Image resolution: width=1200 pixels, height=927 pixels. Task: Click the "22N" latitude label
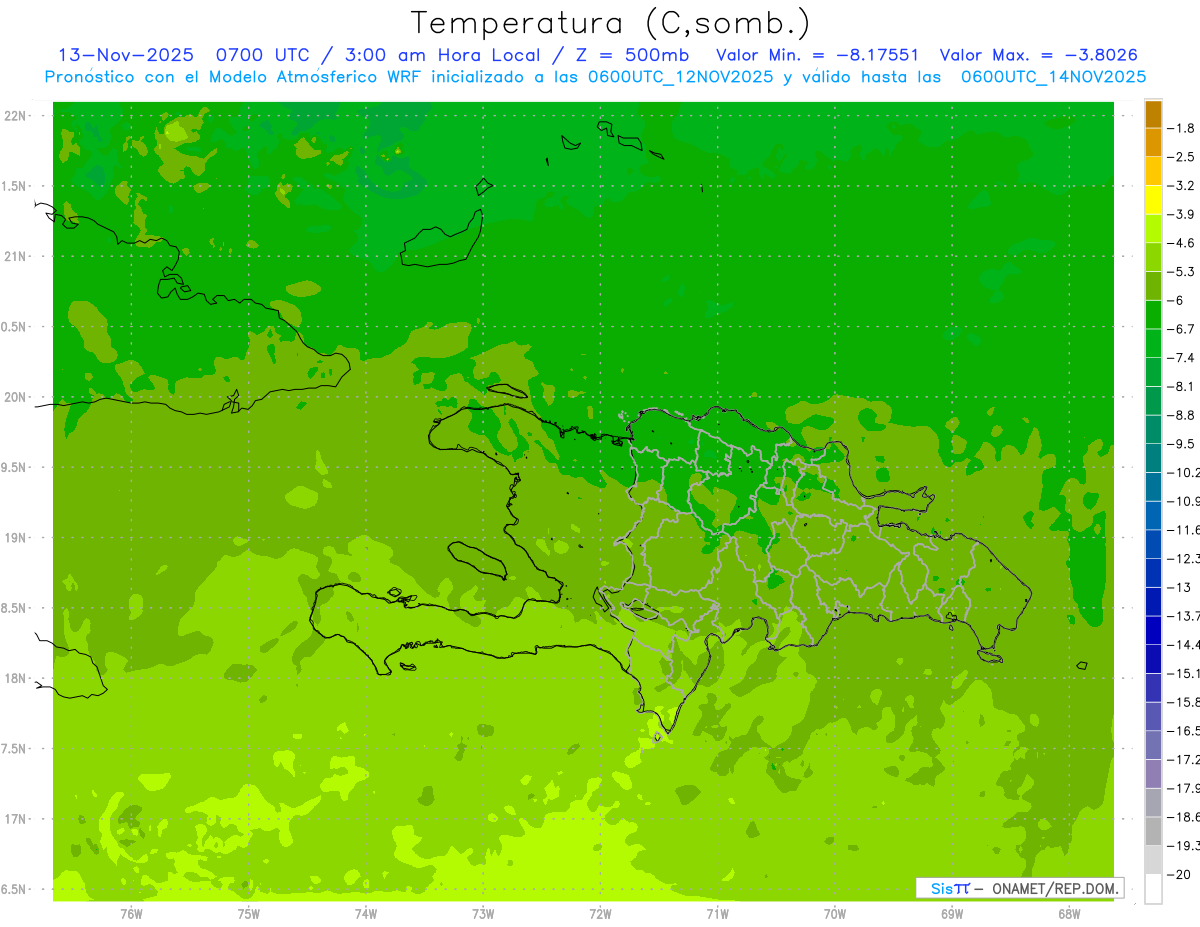point(17,116)
